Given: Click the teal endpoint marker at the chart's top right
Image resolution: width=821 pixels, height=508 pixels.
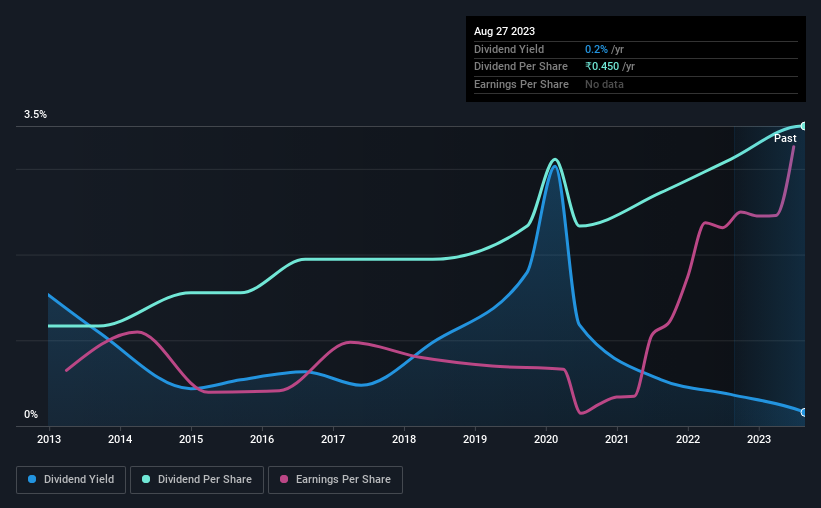Looking at the screenshot, I should pyautogui.click(x=803, y=126).
